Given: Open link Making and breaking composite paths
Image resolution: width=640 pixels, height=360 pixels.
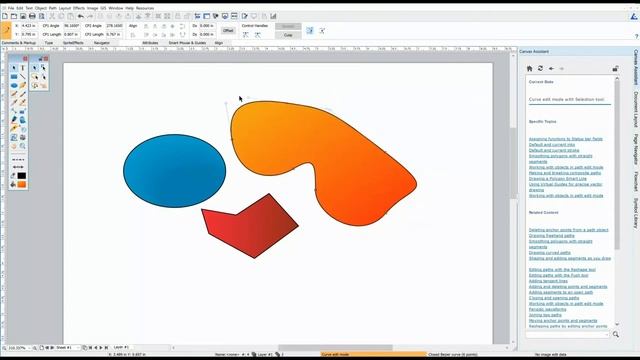Looking at the screenshot, I should 565,173.
